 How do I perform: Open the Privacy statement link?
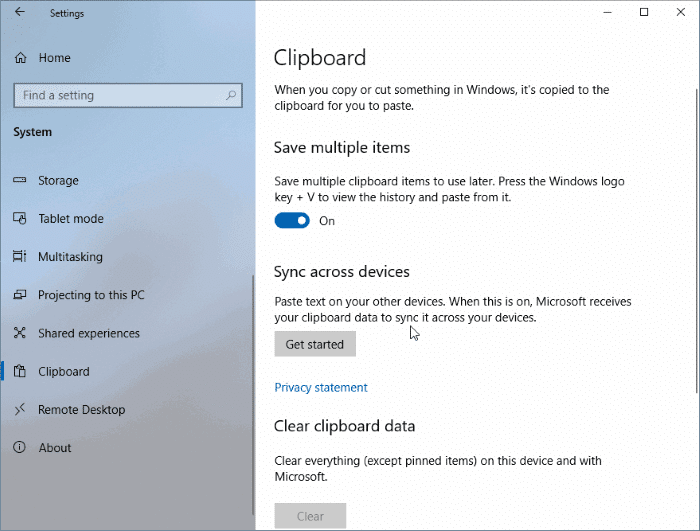[321, 387]
